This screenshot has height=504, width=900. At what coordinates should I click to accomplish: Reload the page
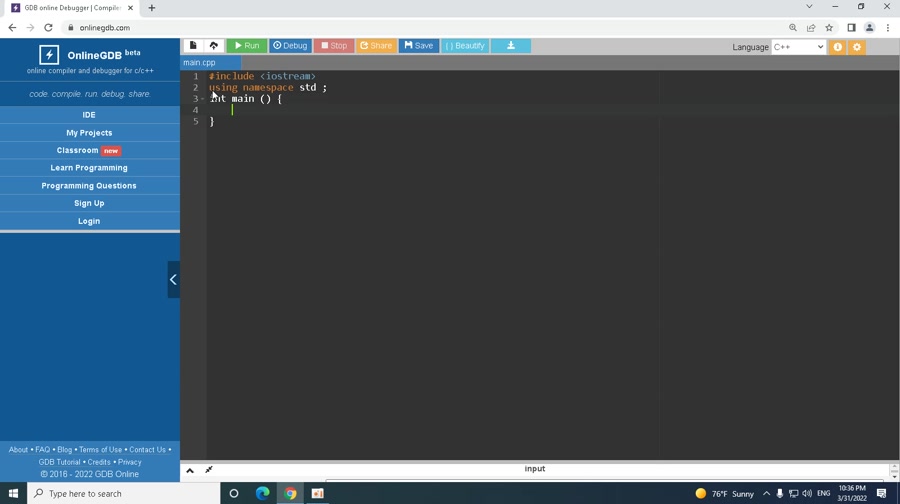point(48,28)
